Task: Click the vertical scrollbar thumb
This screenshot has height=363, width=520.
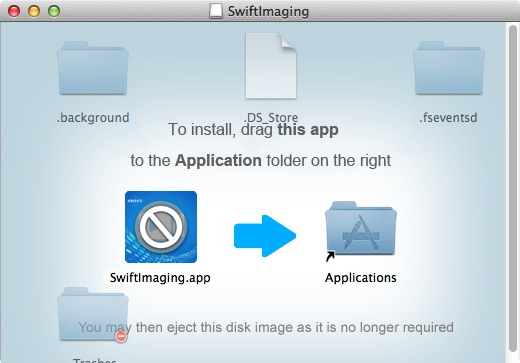Action: (x=513, y=188)
